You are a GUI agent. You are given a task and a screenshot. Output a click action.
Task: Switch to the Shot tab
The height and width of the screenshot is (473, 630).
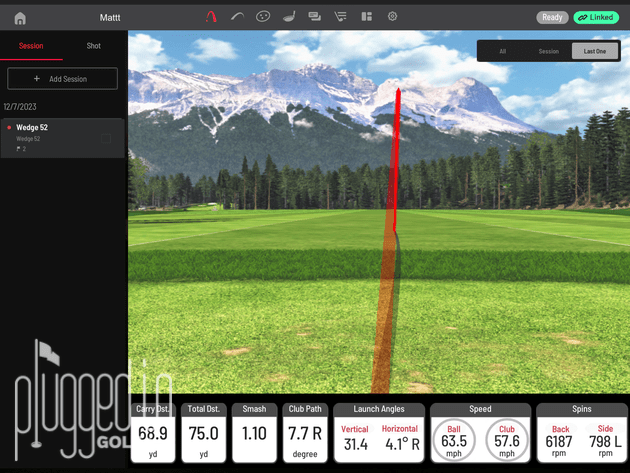click(93, 46)
